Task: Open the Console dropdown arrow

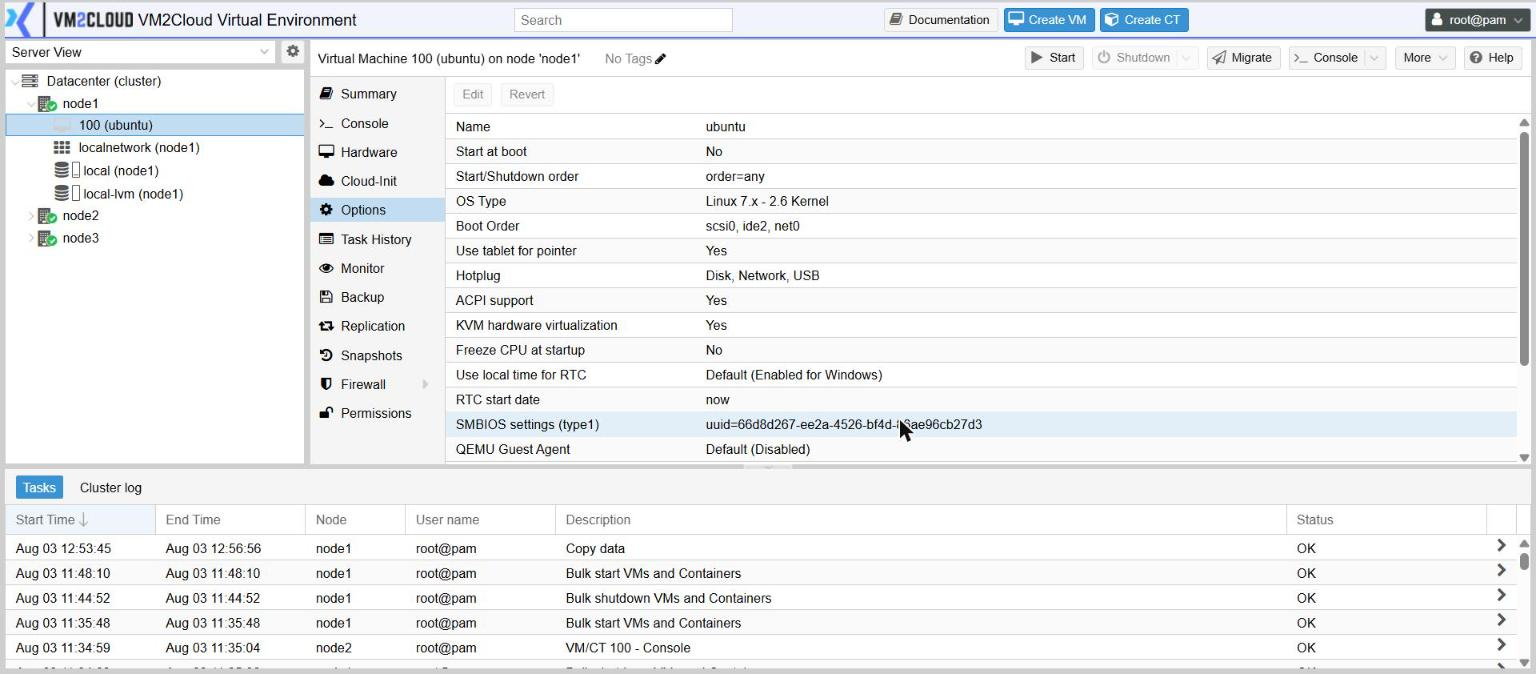Action: tap(1374, 58)
